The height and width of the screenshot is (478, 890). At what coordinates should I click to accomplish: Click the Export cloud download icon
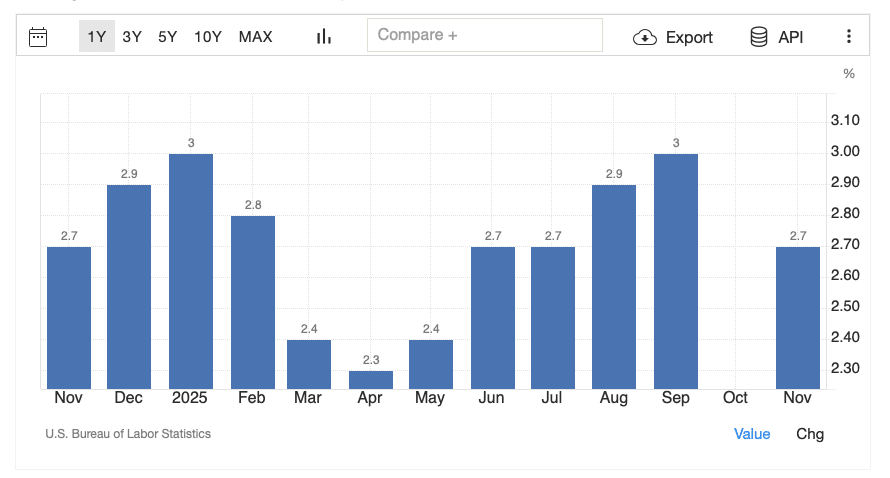645,37
